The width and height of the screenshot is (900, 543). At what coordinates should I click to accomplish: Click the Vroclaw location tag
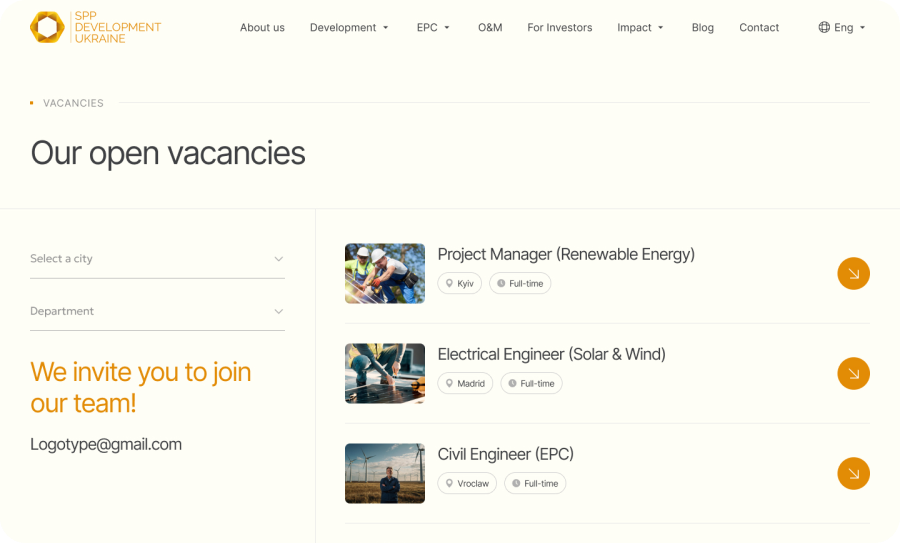(467, 483)
